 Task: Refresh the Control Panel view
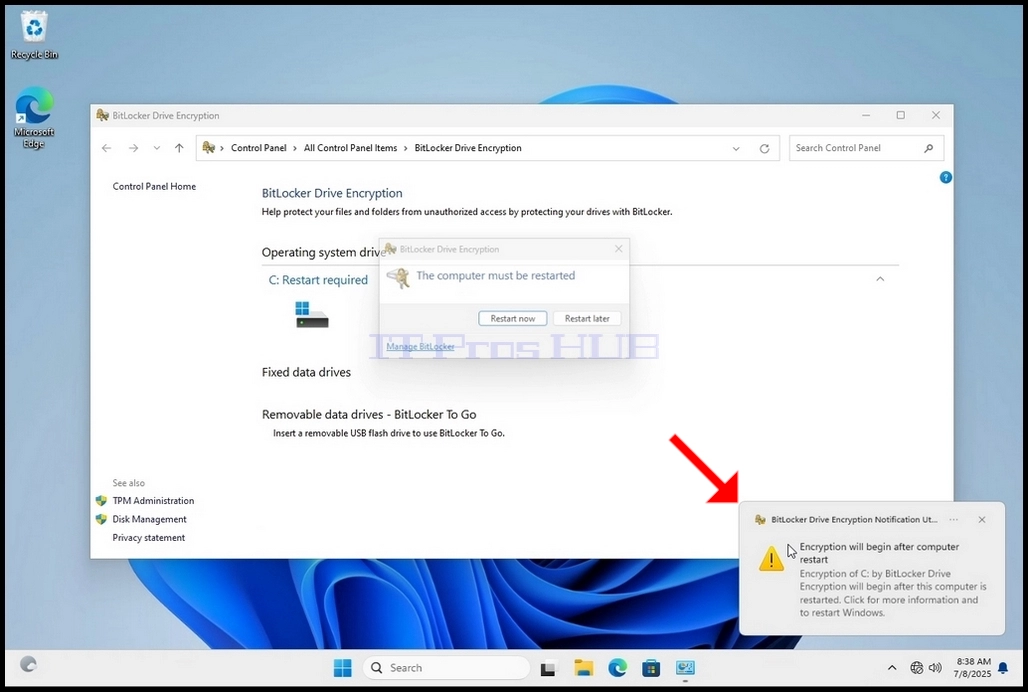[x=764, y=149]
